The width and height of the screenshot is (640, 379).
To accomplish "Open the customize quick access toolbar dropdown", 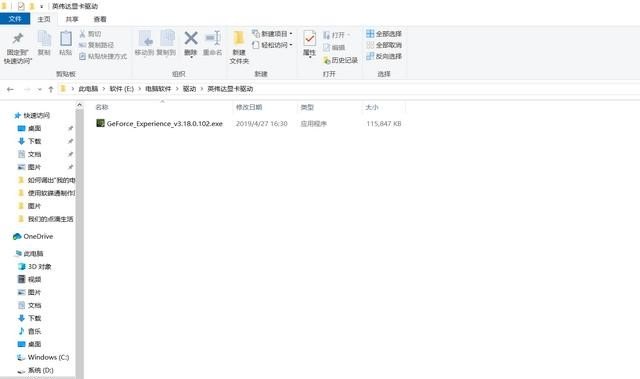I will [41, 7].
